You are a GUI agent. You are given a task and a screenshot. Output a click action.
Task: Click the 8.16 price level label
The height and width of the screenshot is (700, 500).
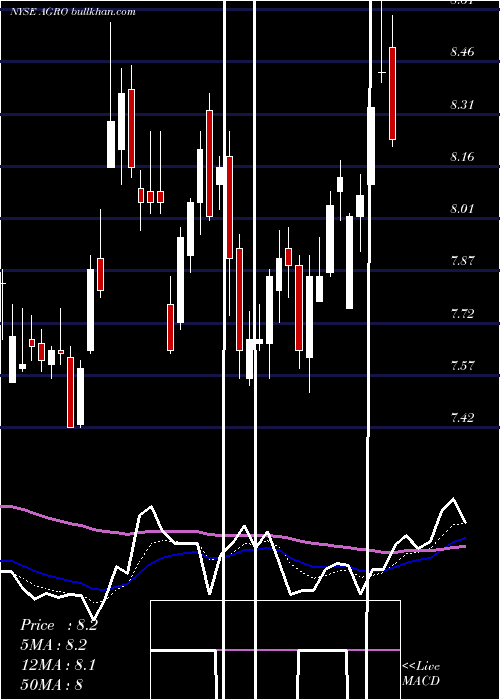click(x=462, y=157)
